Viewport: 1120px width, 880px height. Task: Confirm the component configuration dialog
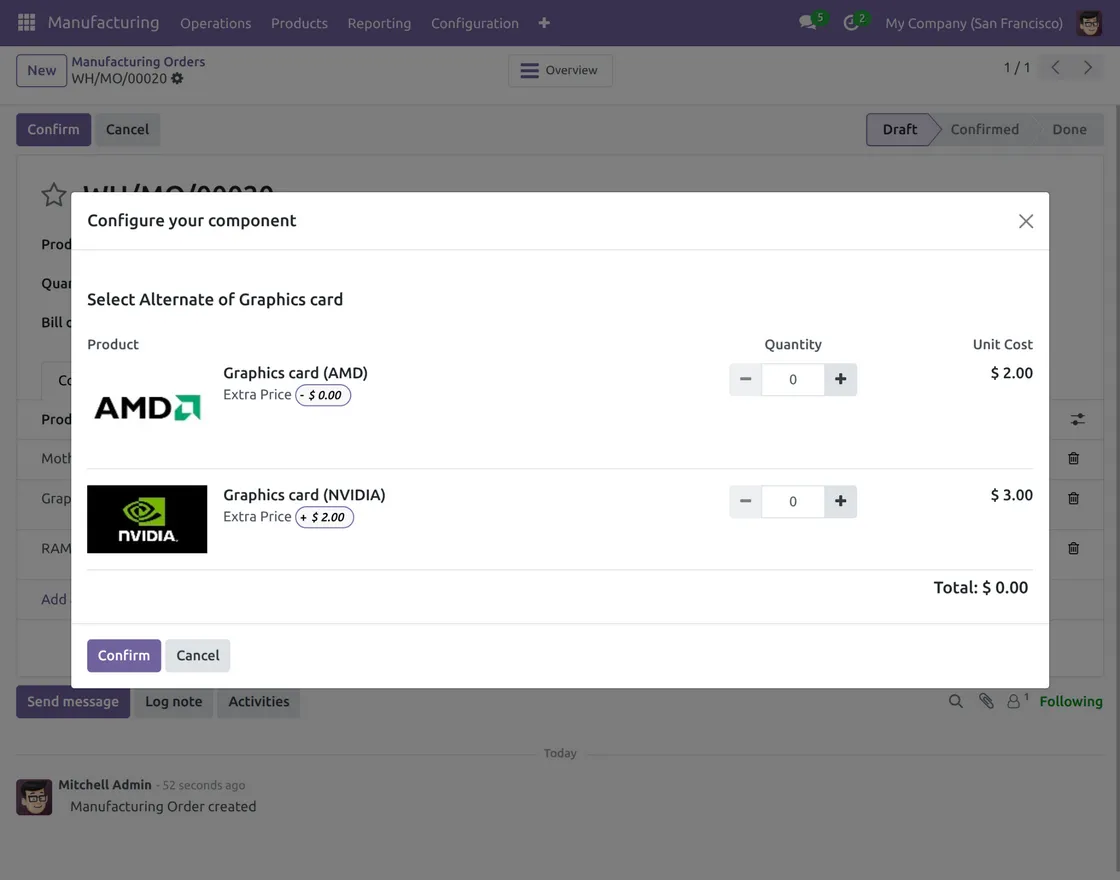pyautogui.click(x=124, y=656)
